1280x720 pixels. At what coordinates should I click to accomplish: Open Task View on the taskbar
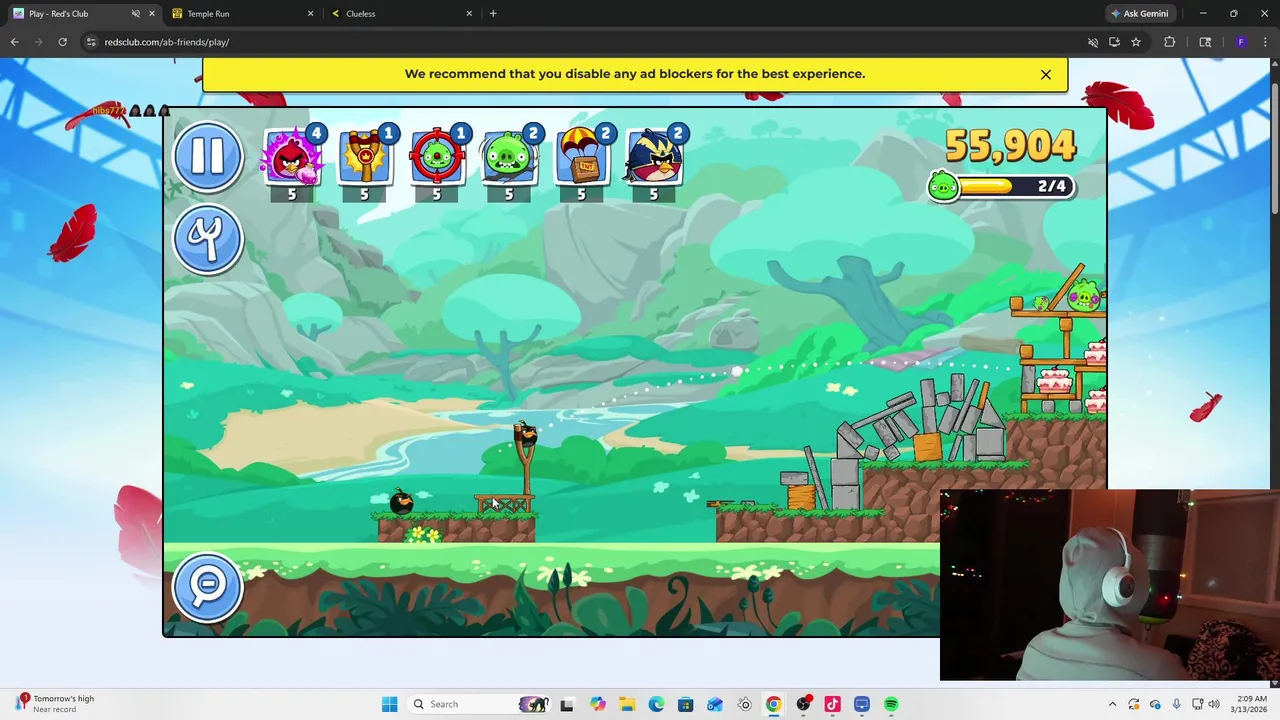click(x=567, y=704)
